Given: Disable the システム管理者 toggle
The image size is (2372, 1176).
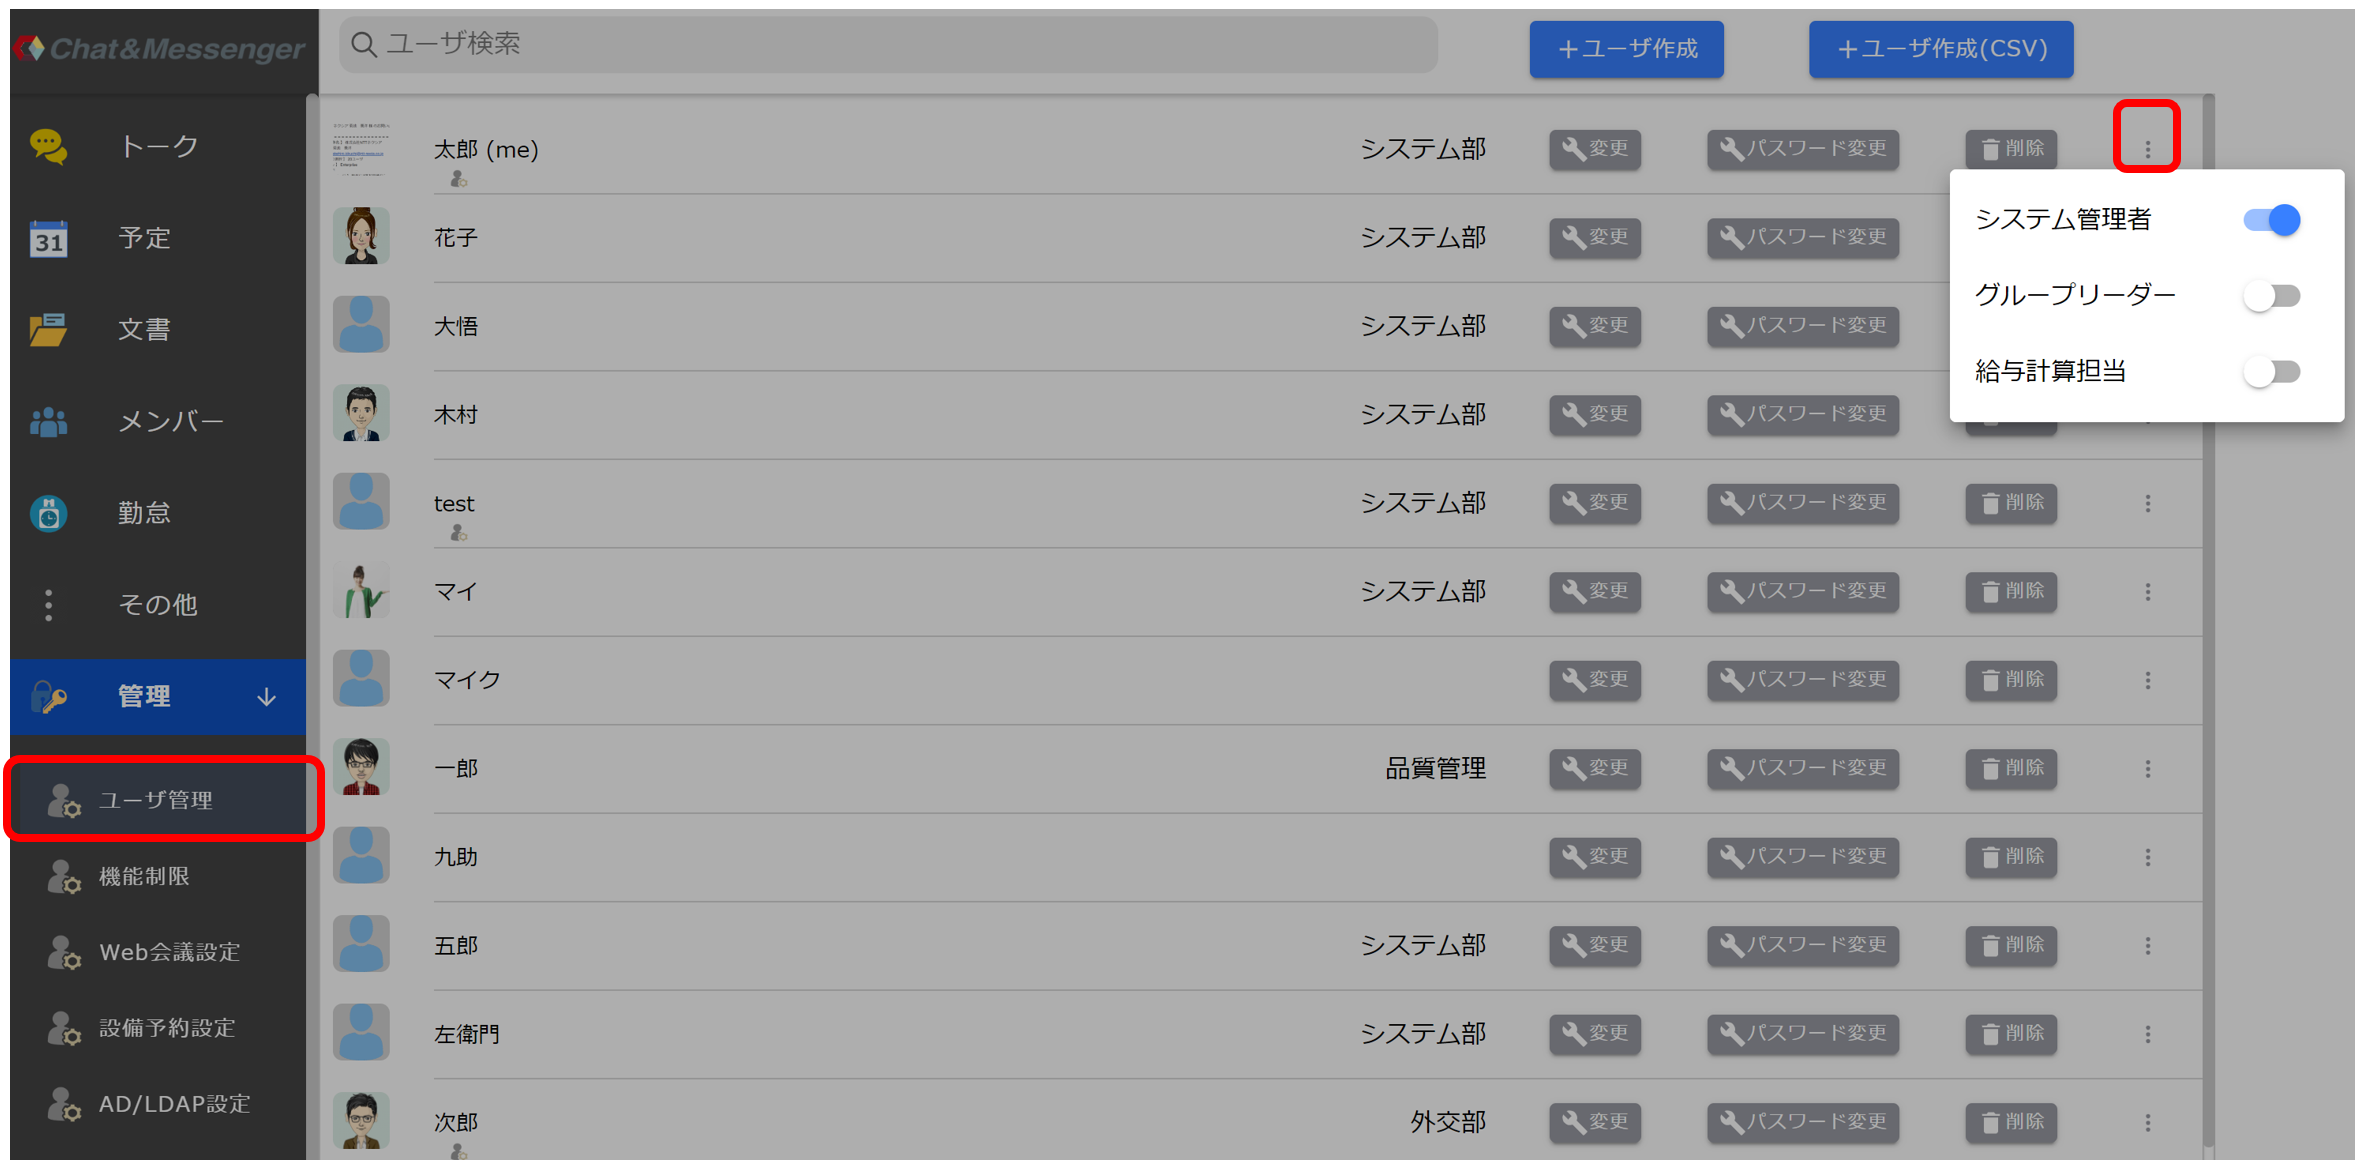Looking at the screenshot, I should (2272, 220).
